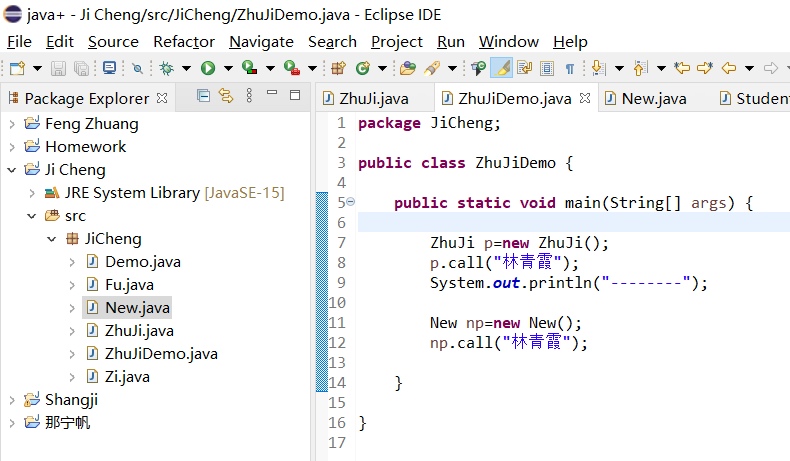Viewport: 790px width, 461px height.
Task: Click the New Java Package icon
Action: click(339, 68)
